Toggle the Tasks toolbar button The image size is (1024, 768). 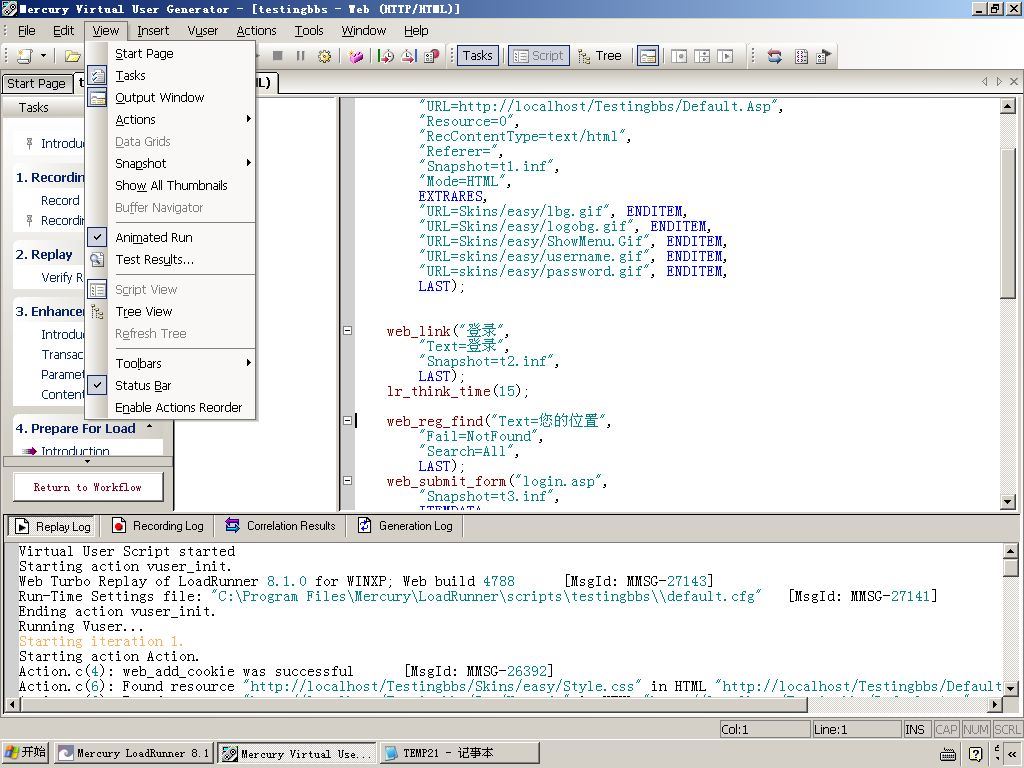pos(478,56)
